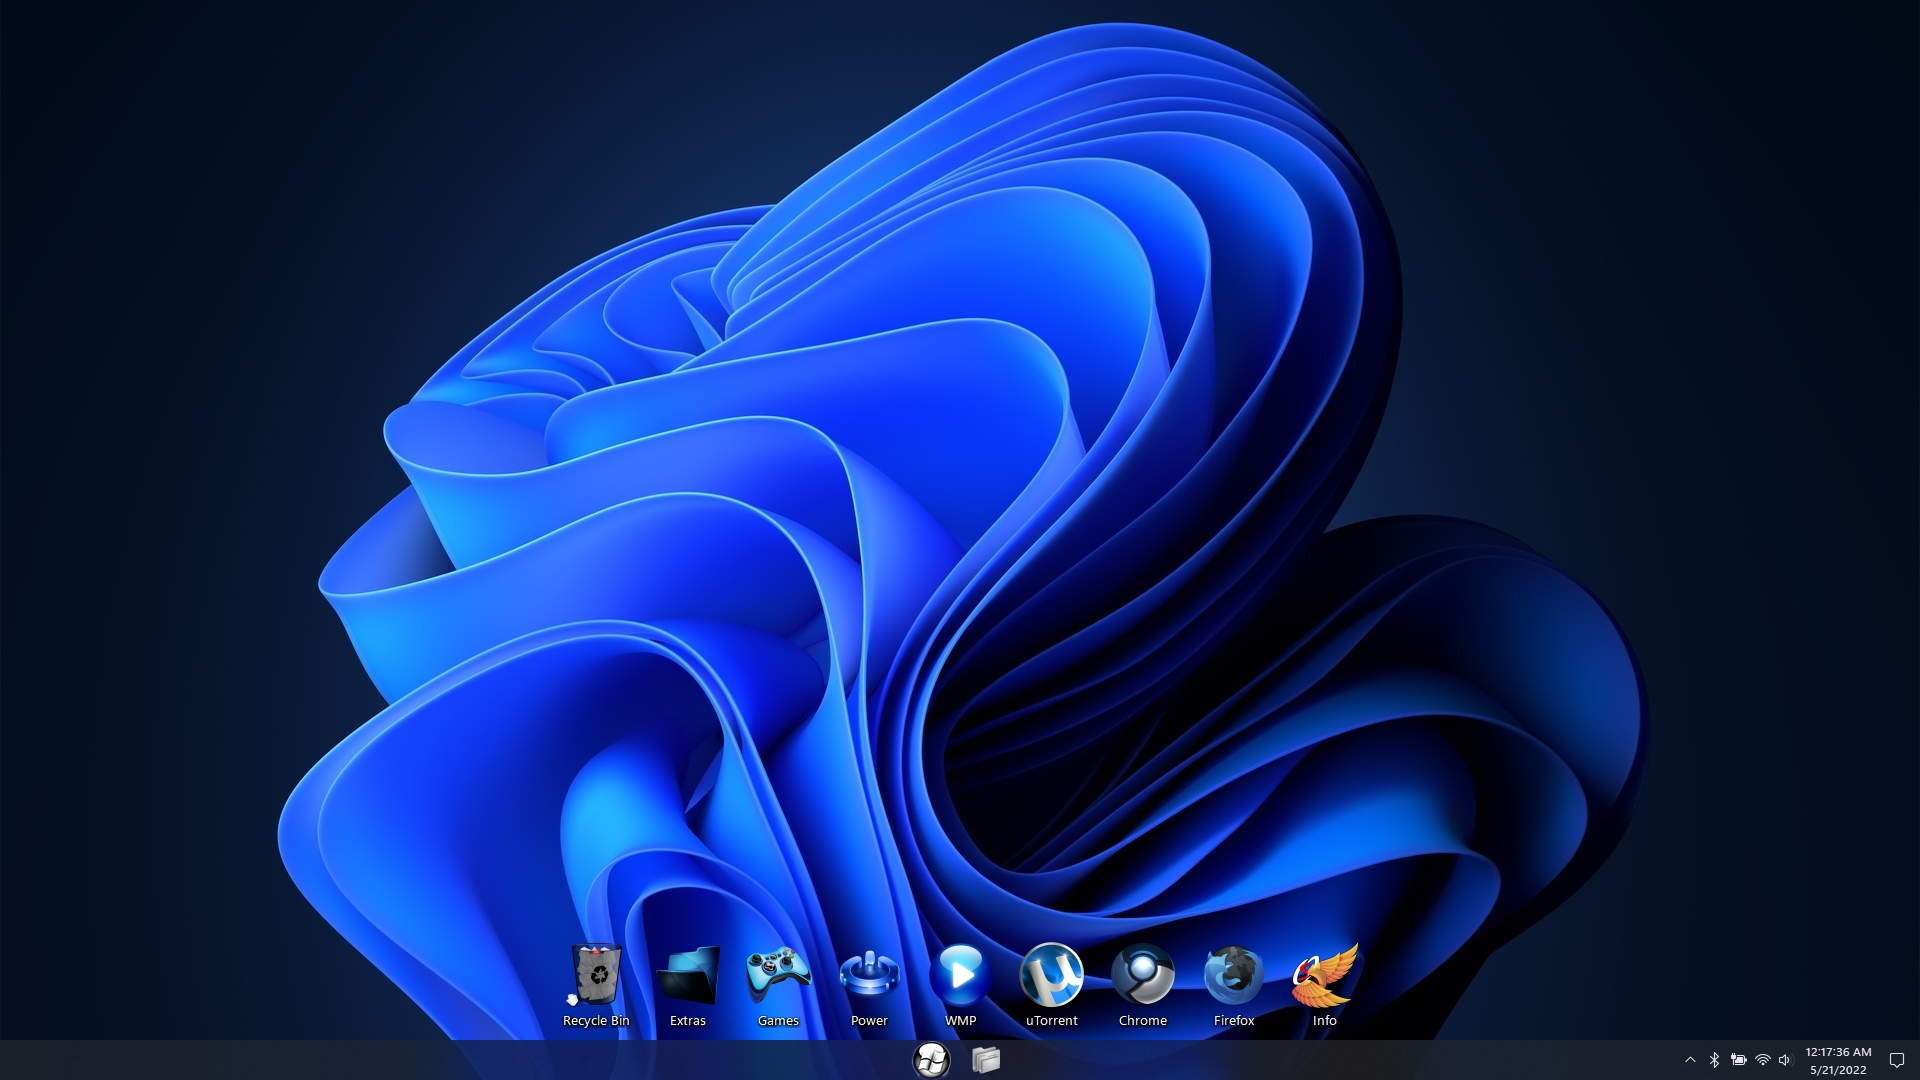Launch the Games controller icon
Image resolution: width=1920 pixels, height=1080 pixels.
[x=778, y=974]
